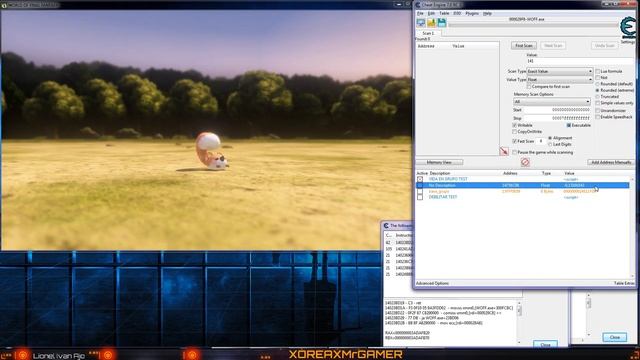Open the process list computer icon
Screen dimensions: 640x360
tap(421, 22)
